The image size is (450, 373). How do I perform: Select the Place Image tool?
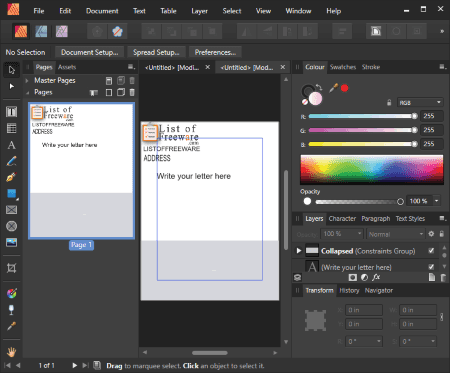pyautogui.click(x=12, y=242)
